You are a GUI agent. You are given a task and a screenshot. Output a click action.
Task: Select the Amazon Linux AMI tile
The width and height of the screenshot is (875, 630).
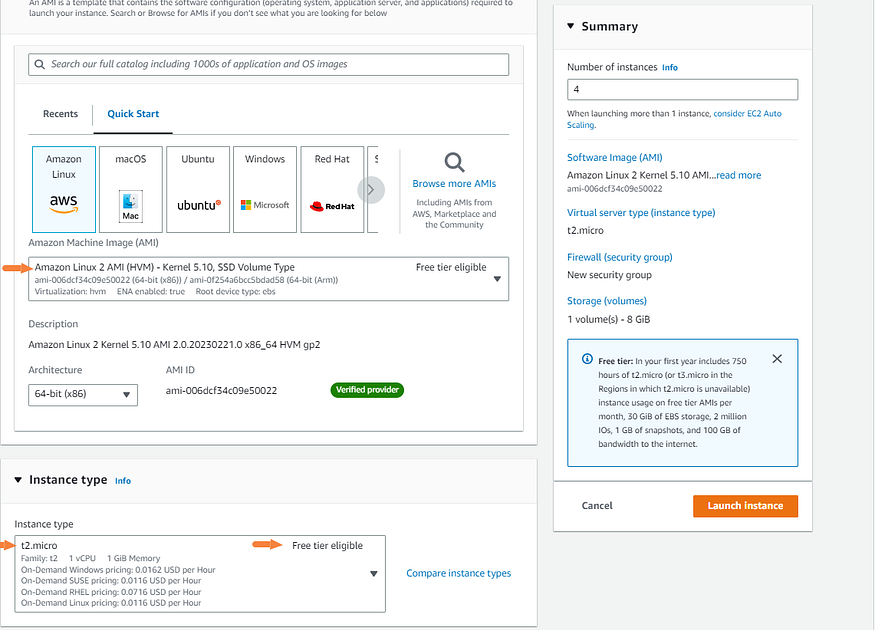coord(64,189)
